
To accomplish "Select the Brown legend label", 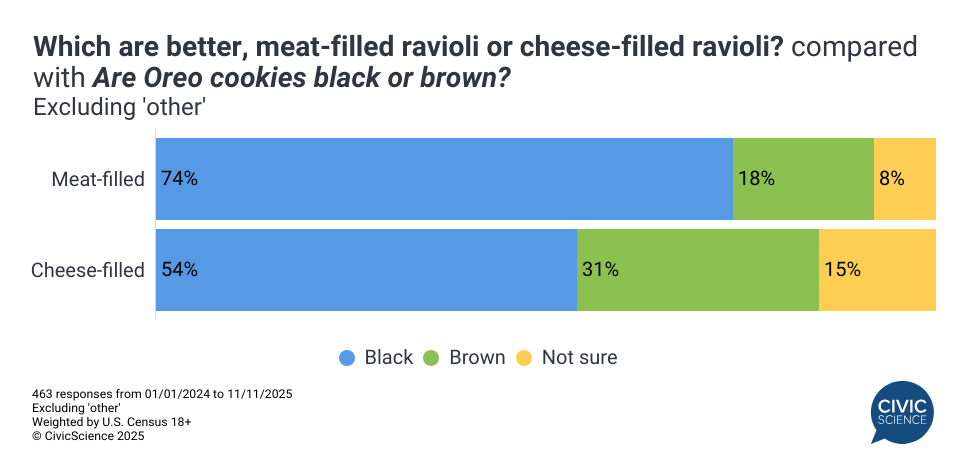I will click(477, 357).
